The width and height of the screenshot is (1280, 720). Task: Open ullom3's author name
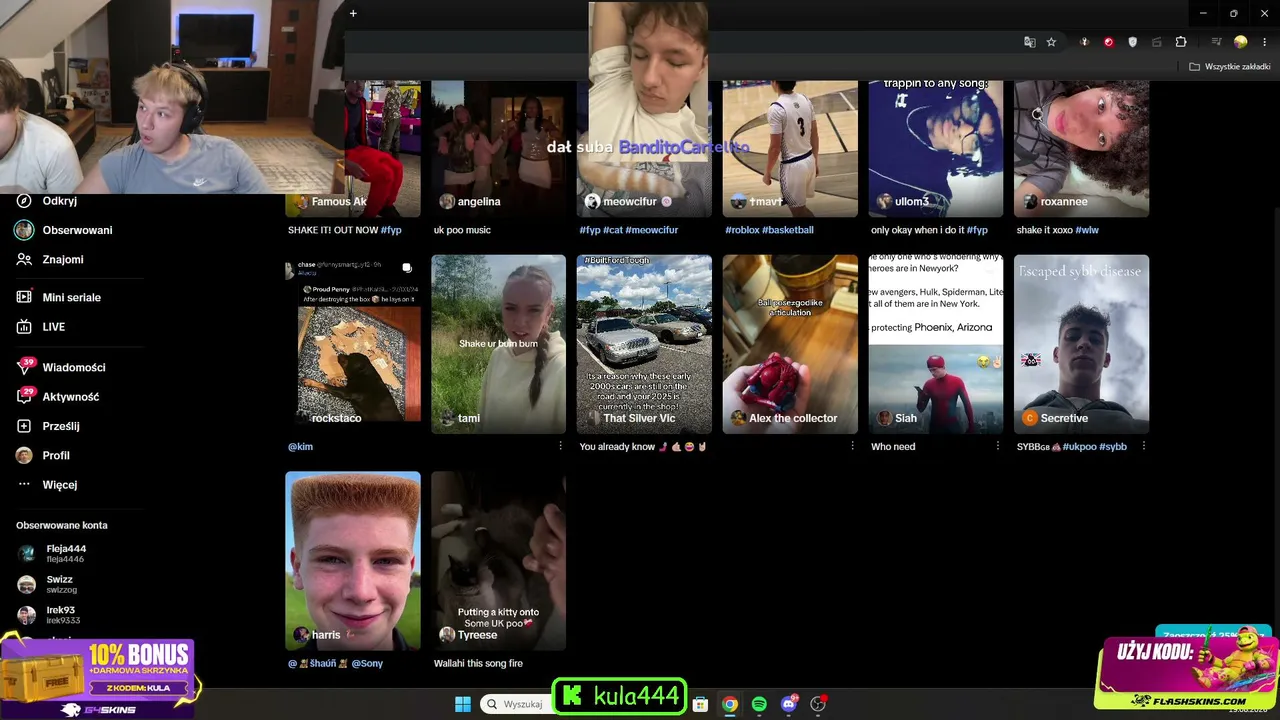[912, 201]
